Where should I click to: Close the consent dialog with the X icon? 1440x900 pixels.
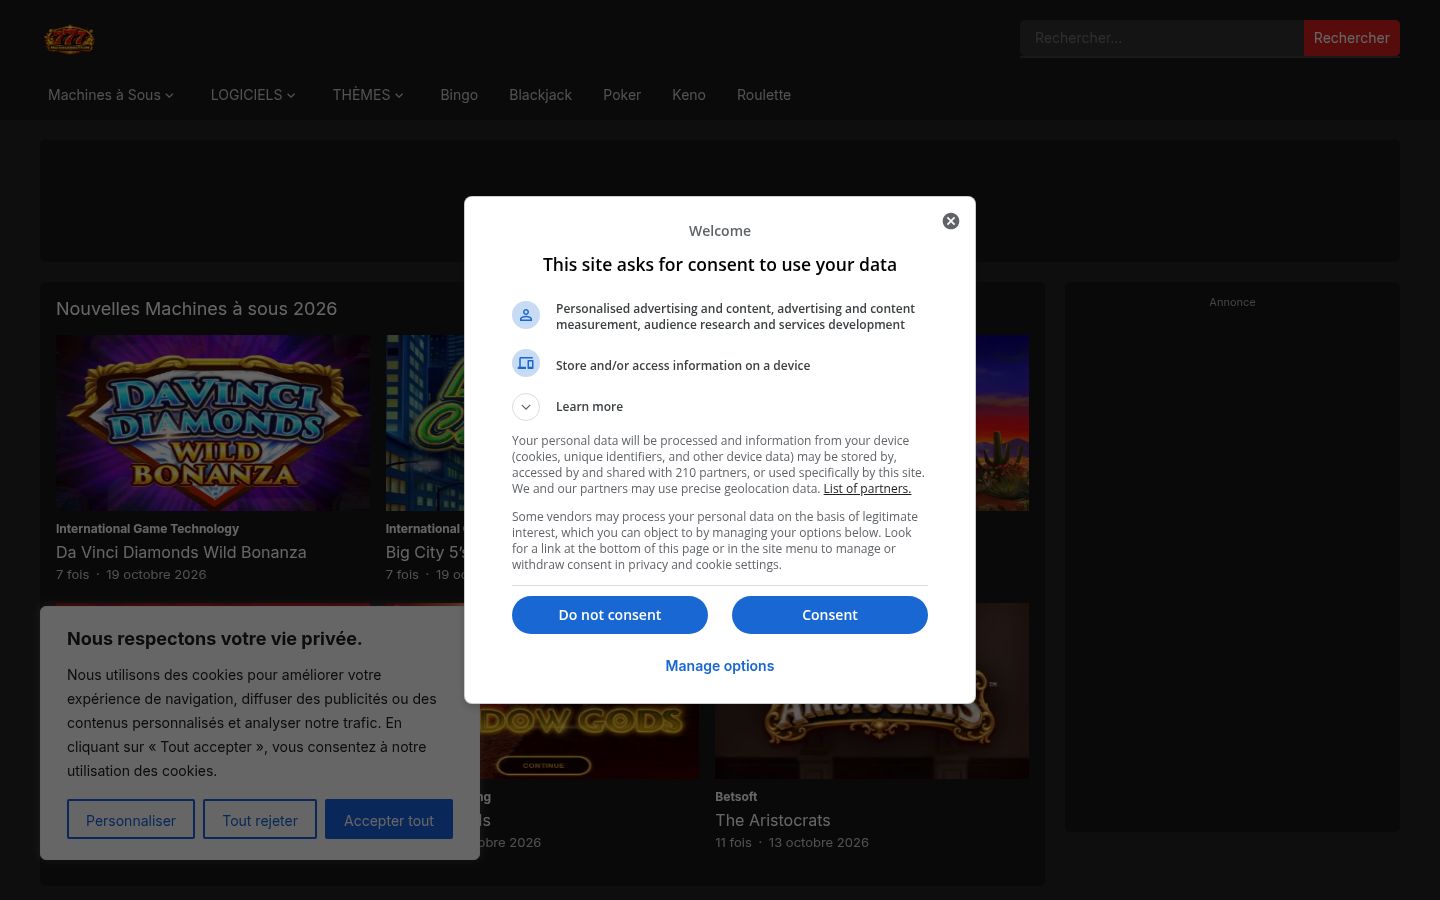(x=951, y=221)
